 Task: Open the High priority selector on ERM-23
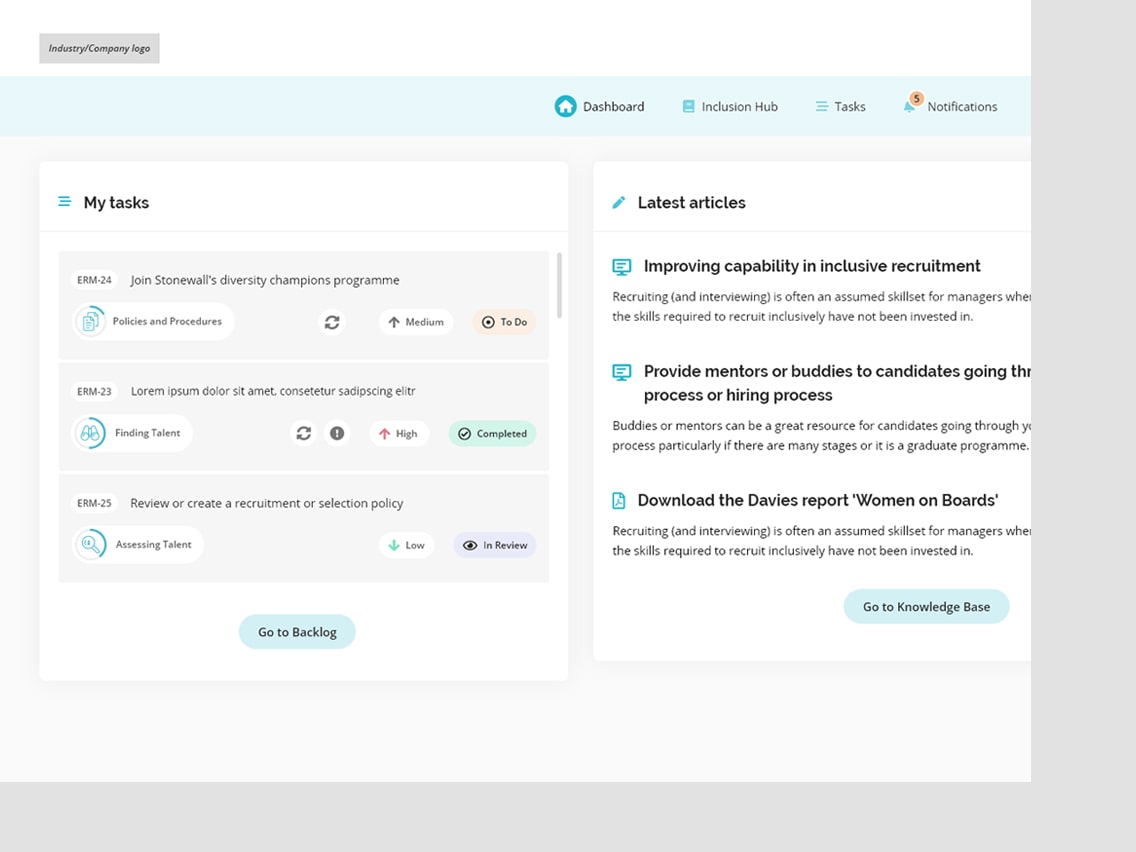click(398, 433)
